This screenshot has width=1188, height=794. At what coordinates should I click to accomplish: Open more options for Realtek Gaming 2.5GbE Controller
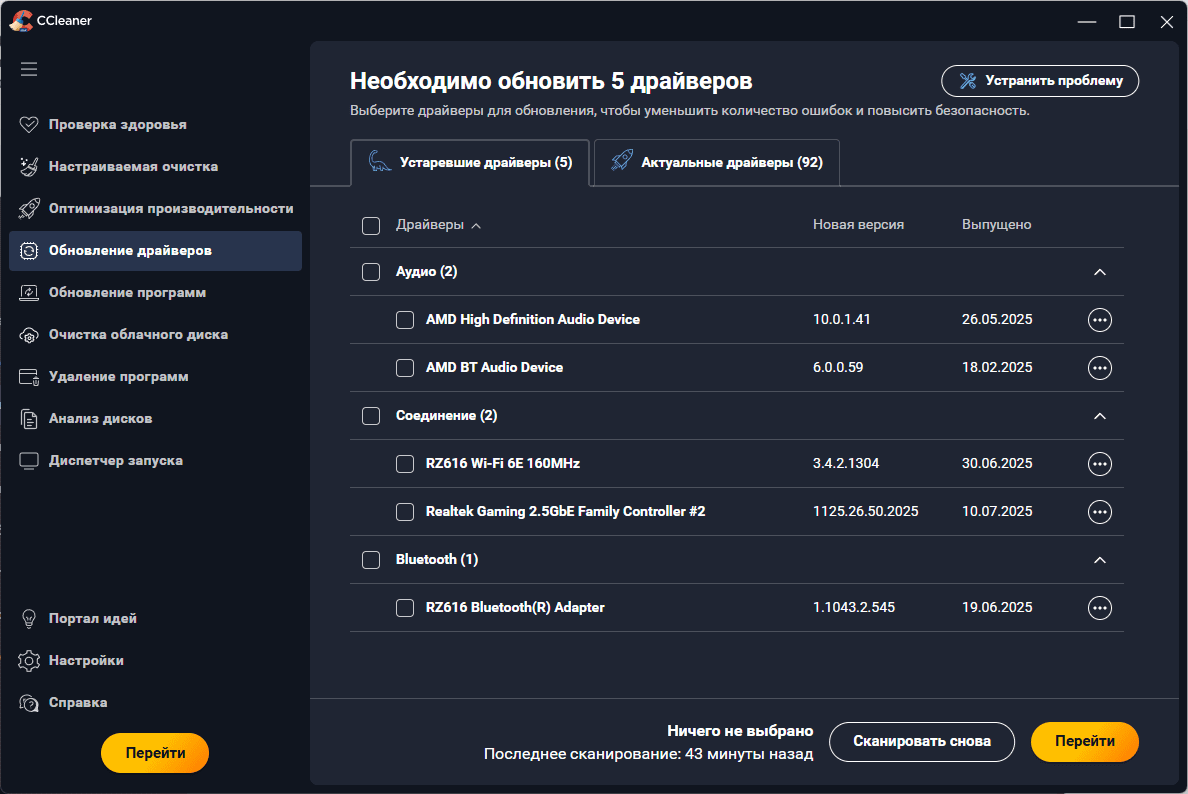[x=1099, y=511]
